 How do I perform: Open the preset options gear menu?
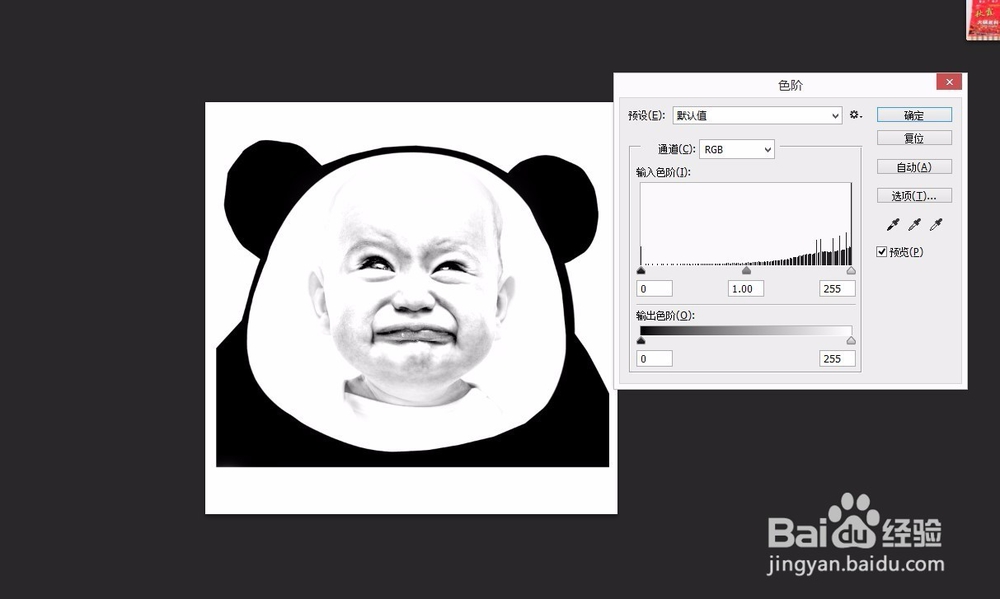(855, 115)
